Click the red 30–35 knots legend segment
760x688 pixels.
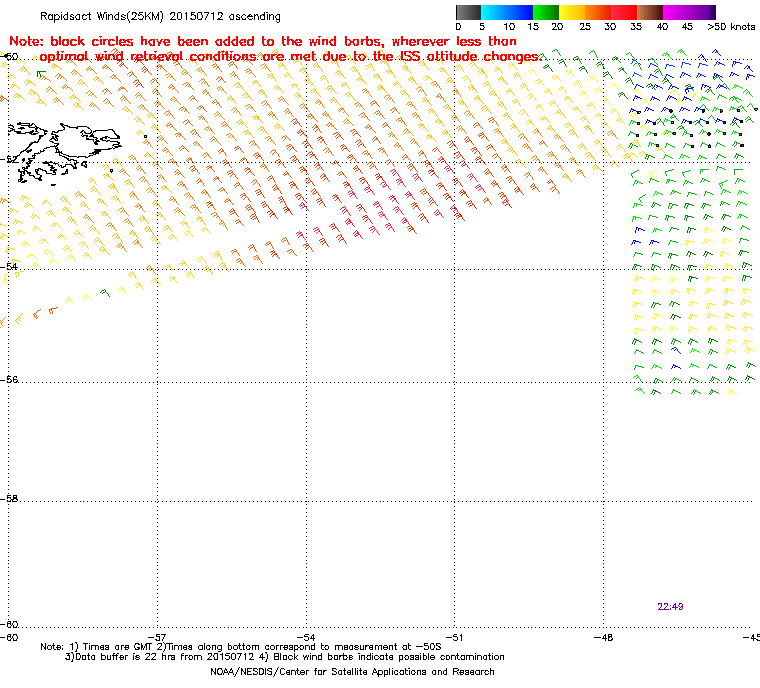(624, 12)
